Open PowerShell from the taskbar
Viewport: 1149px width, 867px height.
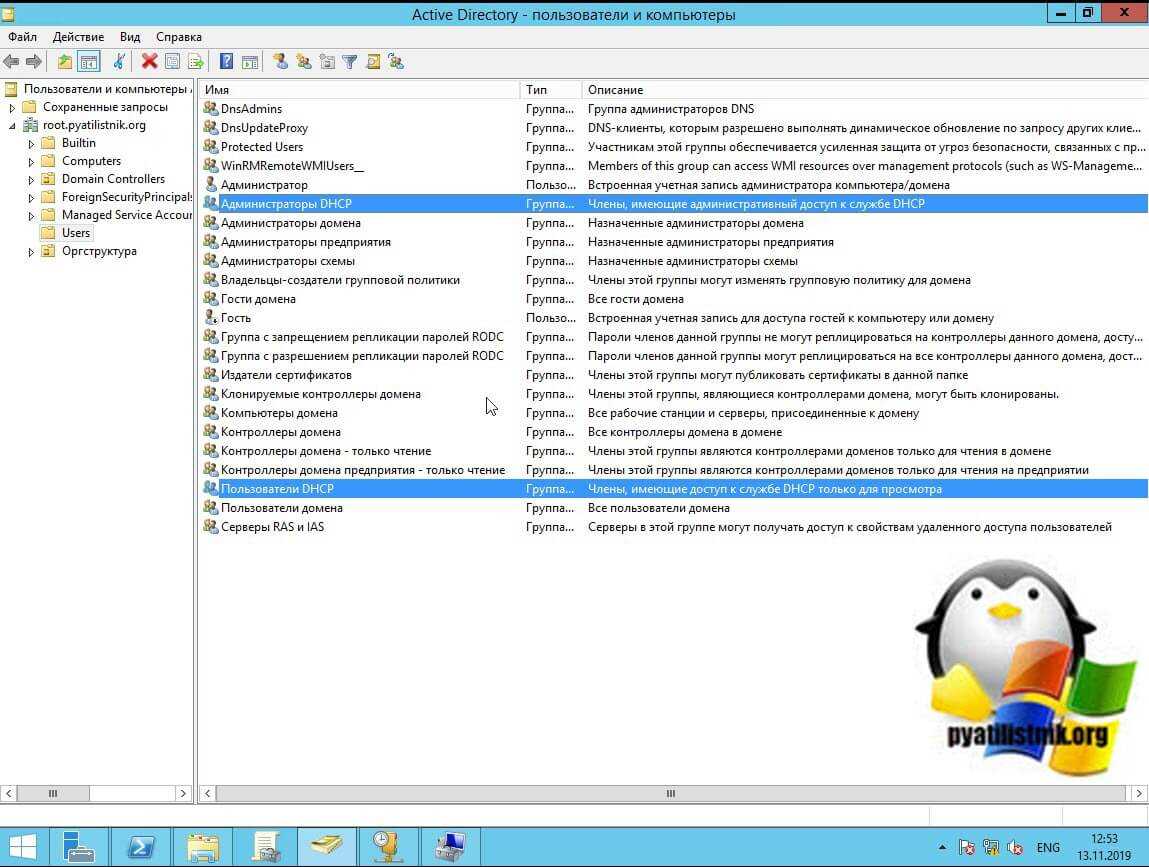[140, 846]
